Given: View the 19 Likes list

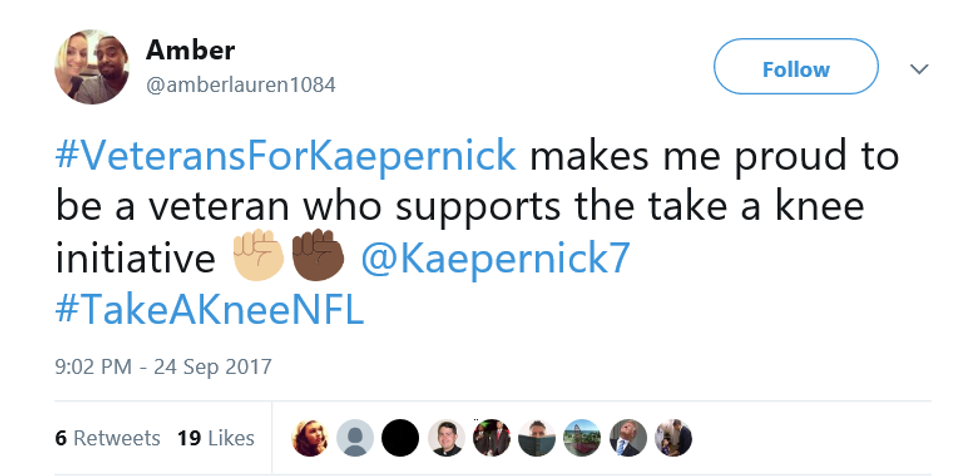Looking at the screenshot, I should 216,438.
